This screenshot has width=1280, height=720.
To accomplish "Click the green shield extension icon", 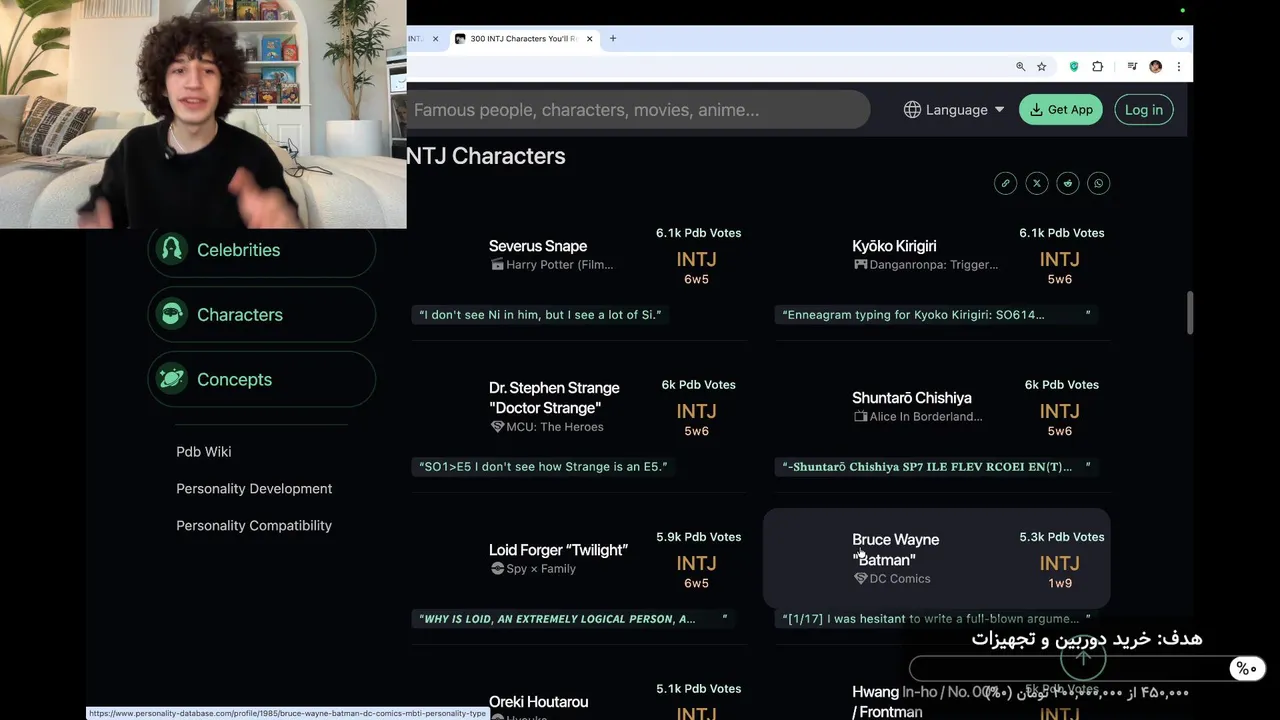I will click(1075, 67).
